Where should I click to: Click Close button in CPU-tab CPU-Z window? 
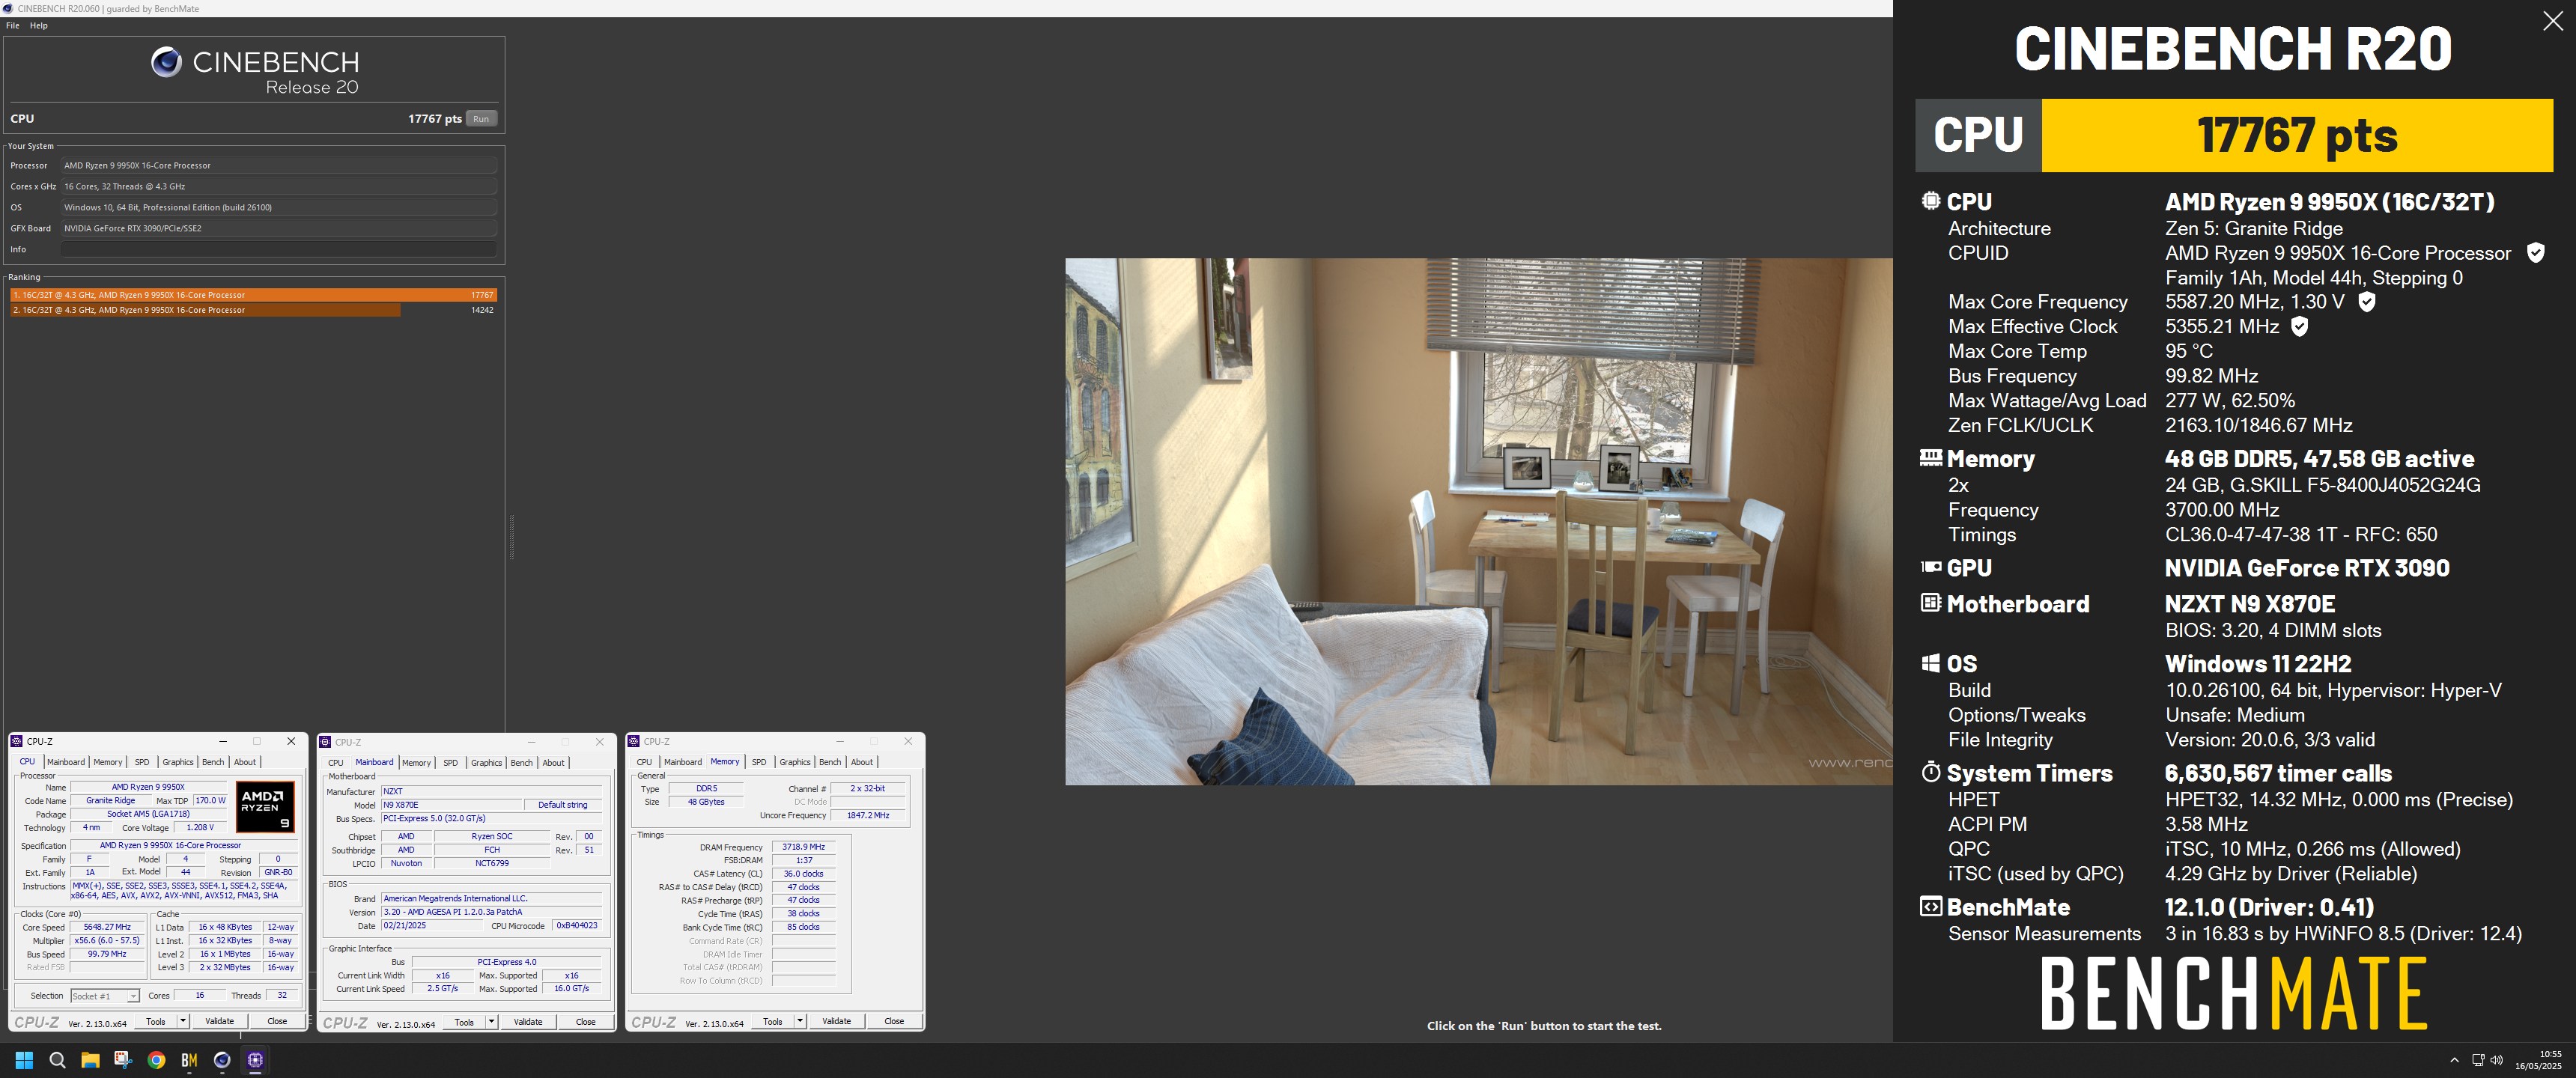click(x=277, y=1021)
